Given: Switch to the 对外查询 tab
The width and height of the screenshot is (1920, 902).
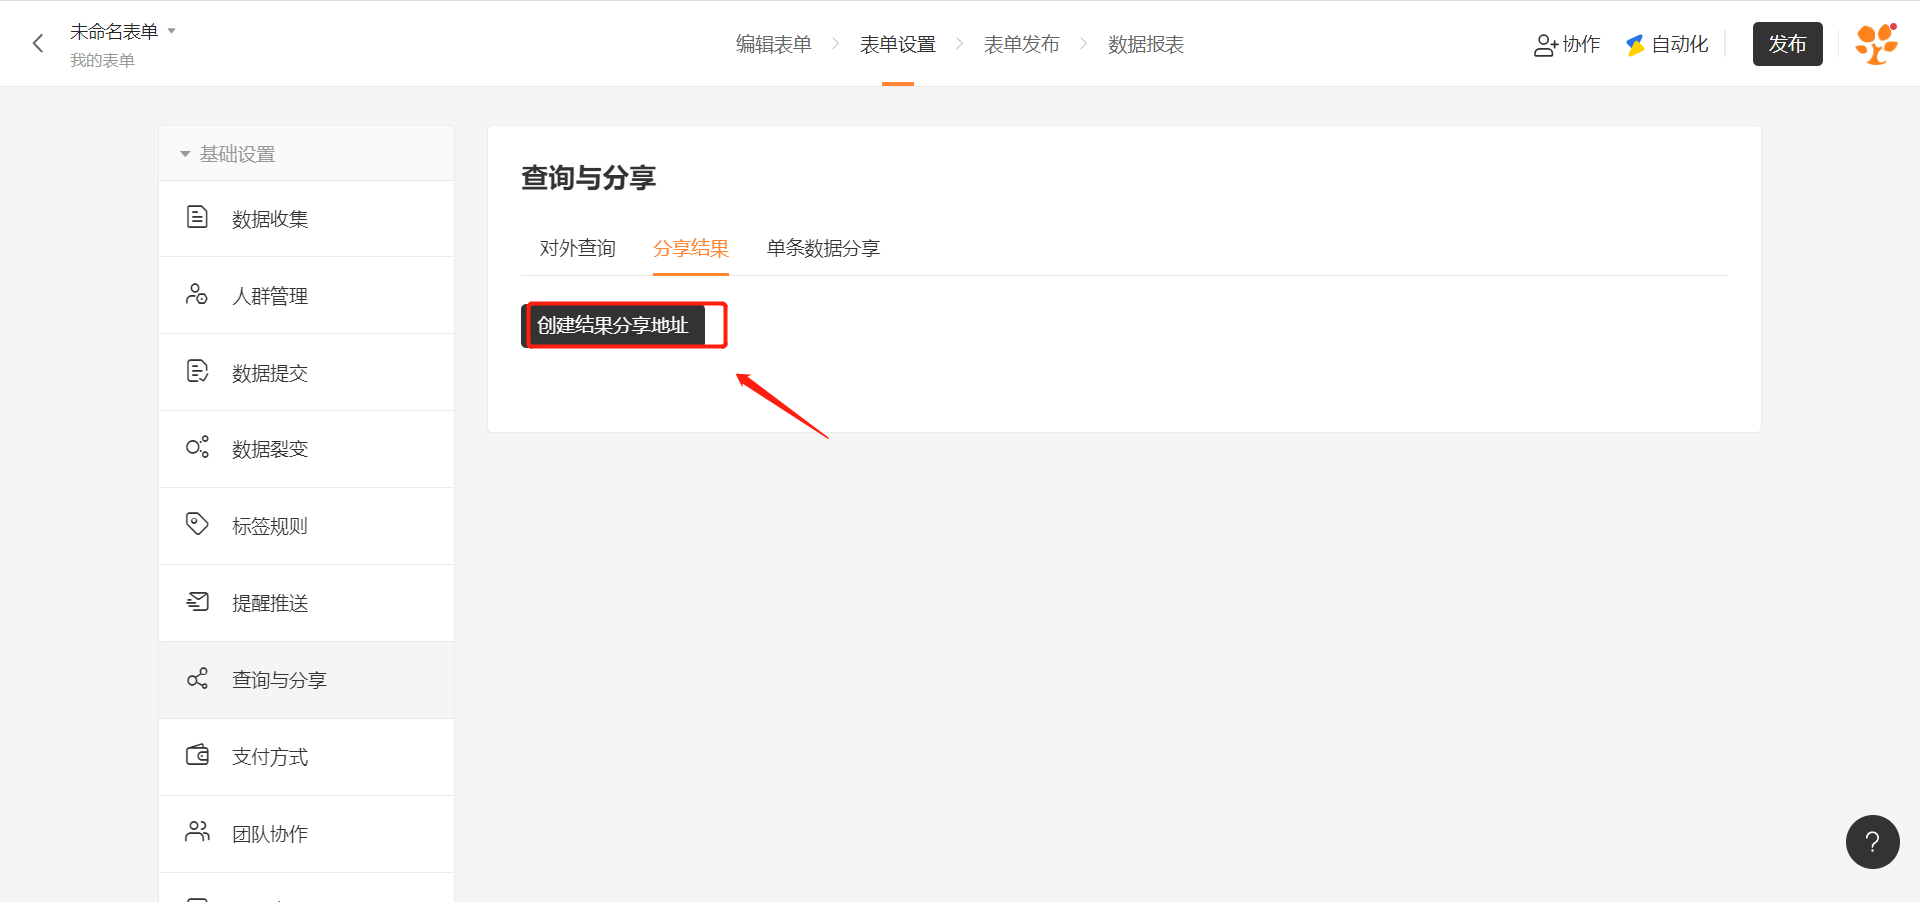Looking at the screenshot, I should pyautogui.click(x=577, y=248).
